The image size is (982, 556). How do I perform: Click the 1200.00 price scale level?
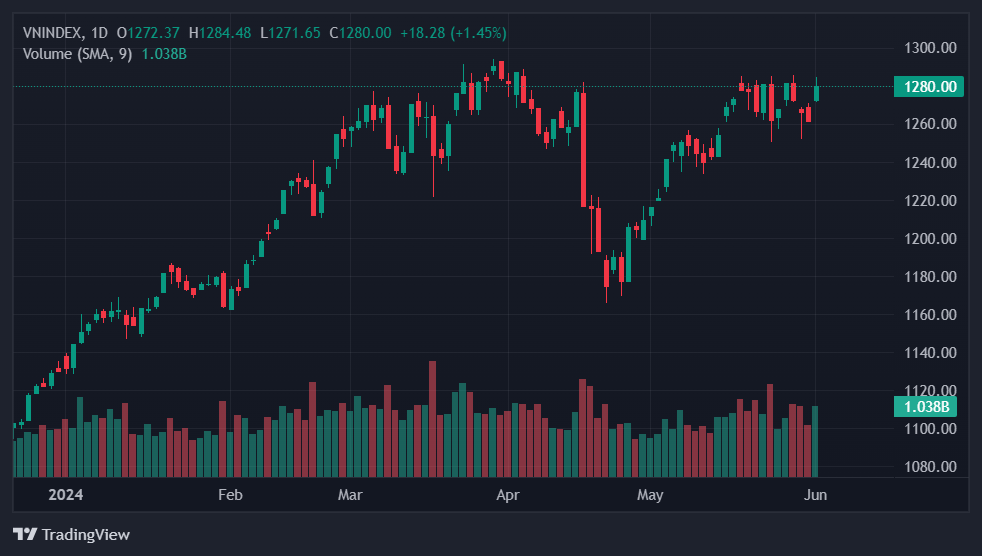[930, 239]
